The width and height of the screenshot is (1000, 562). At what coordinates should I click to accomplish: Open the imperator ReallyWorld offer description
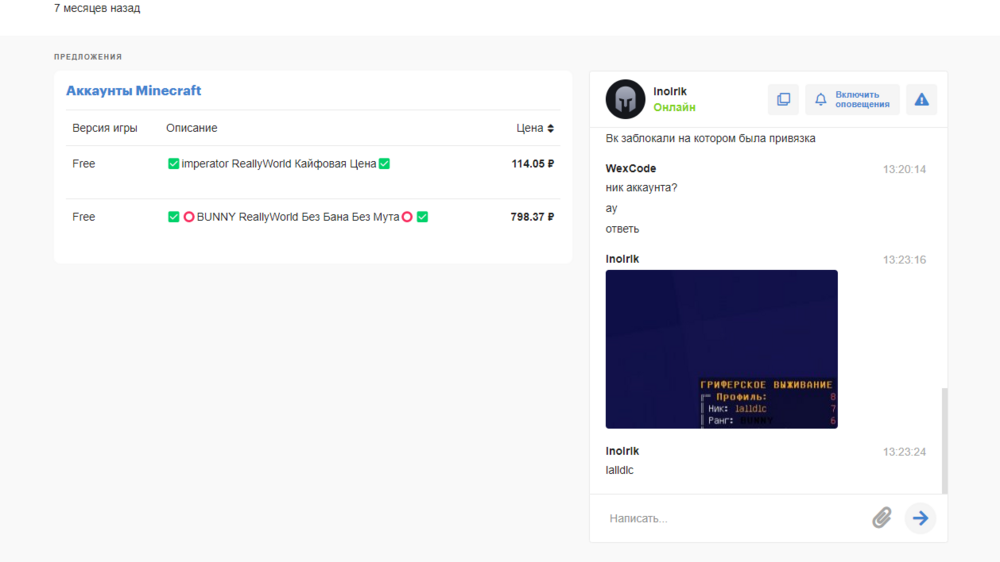[279, 164]
